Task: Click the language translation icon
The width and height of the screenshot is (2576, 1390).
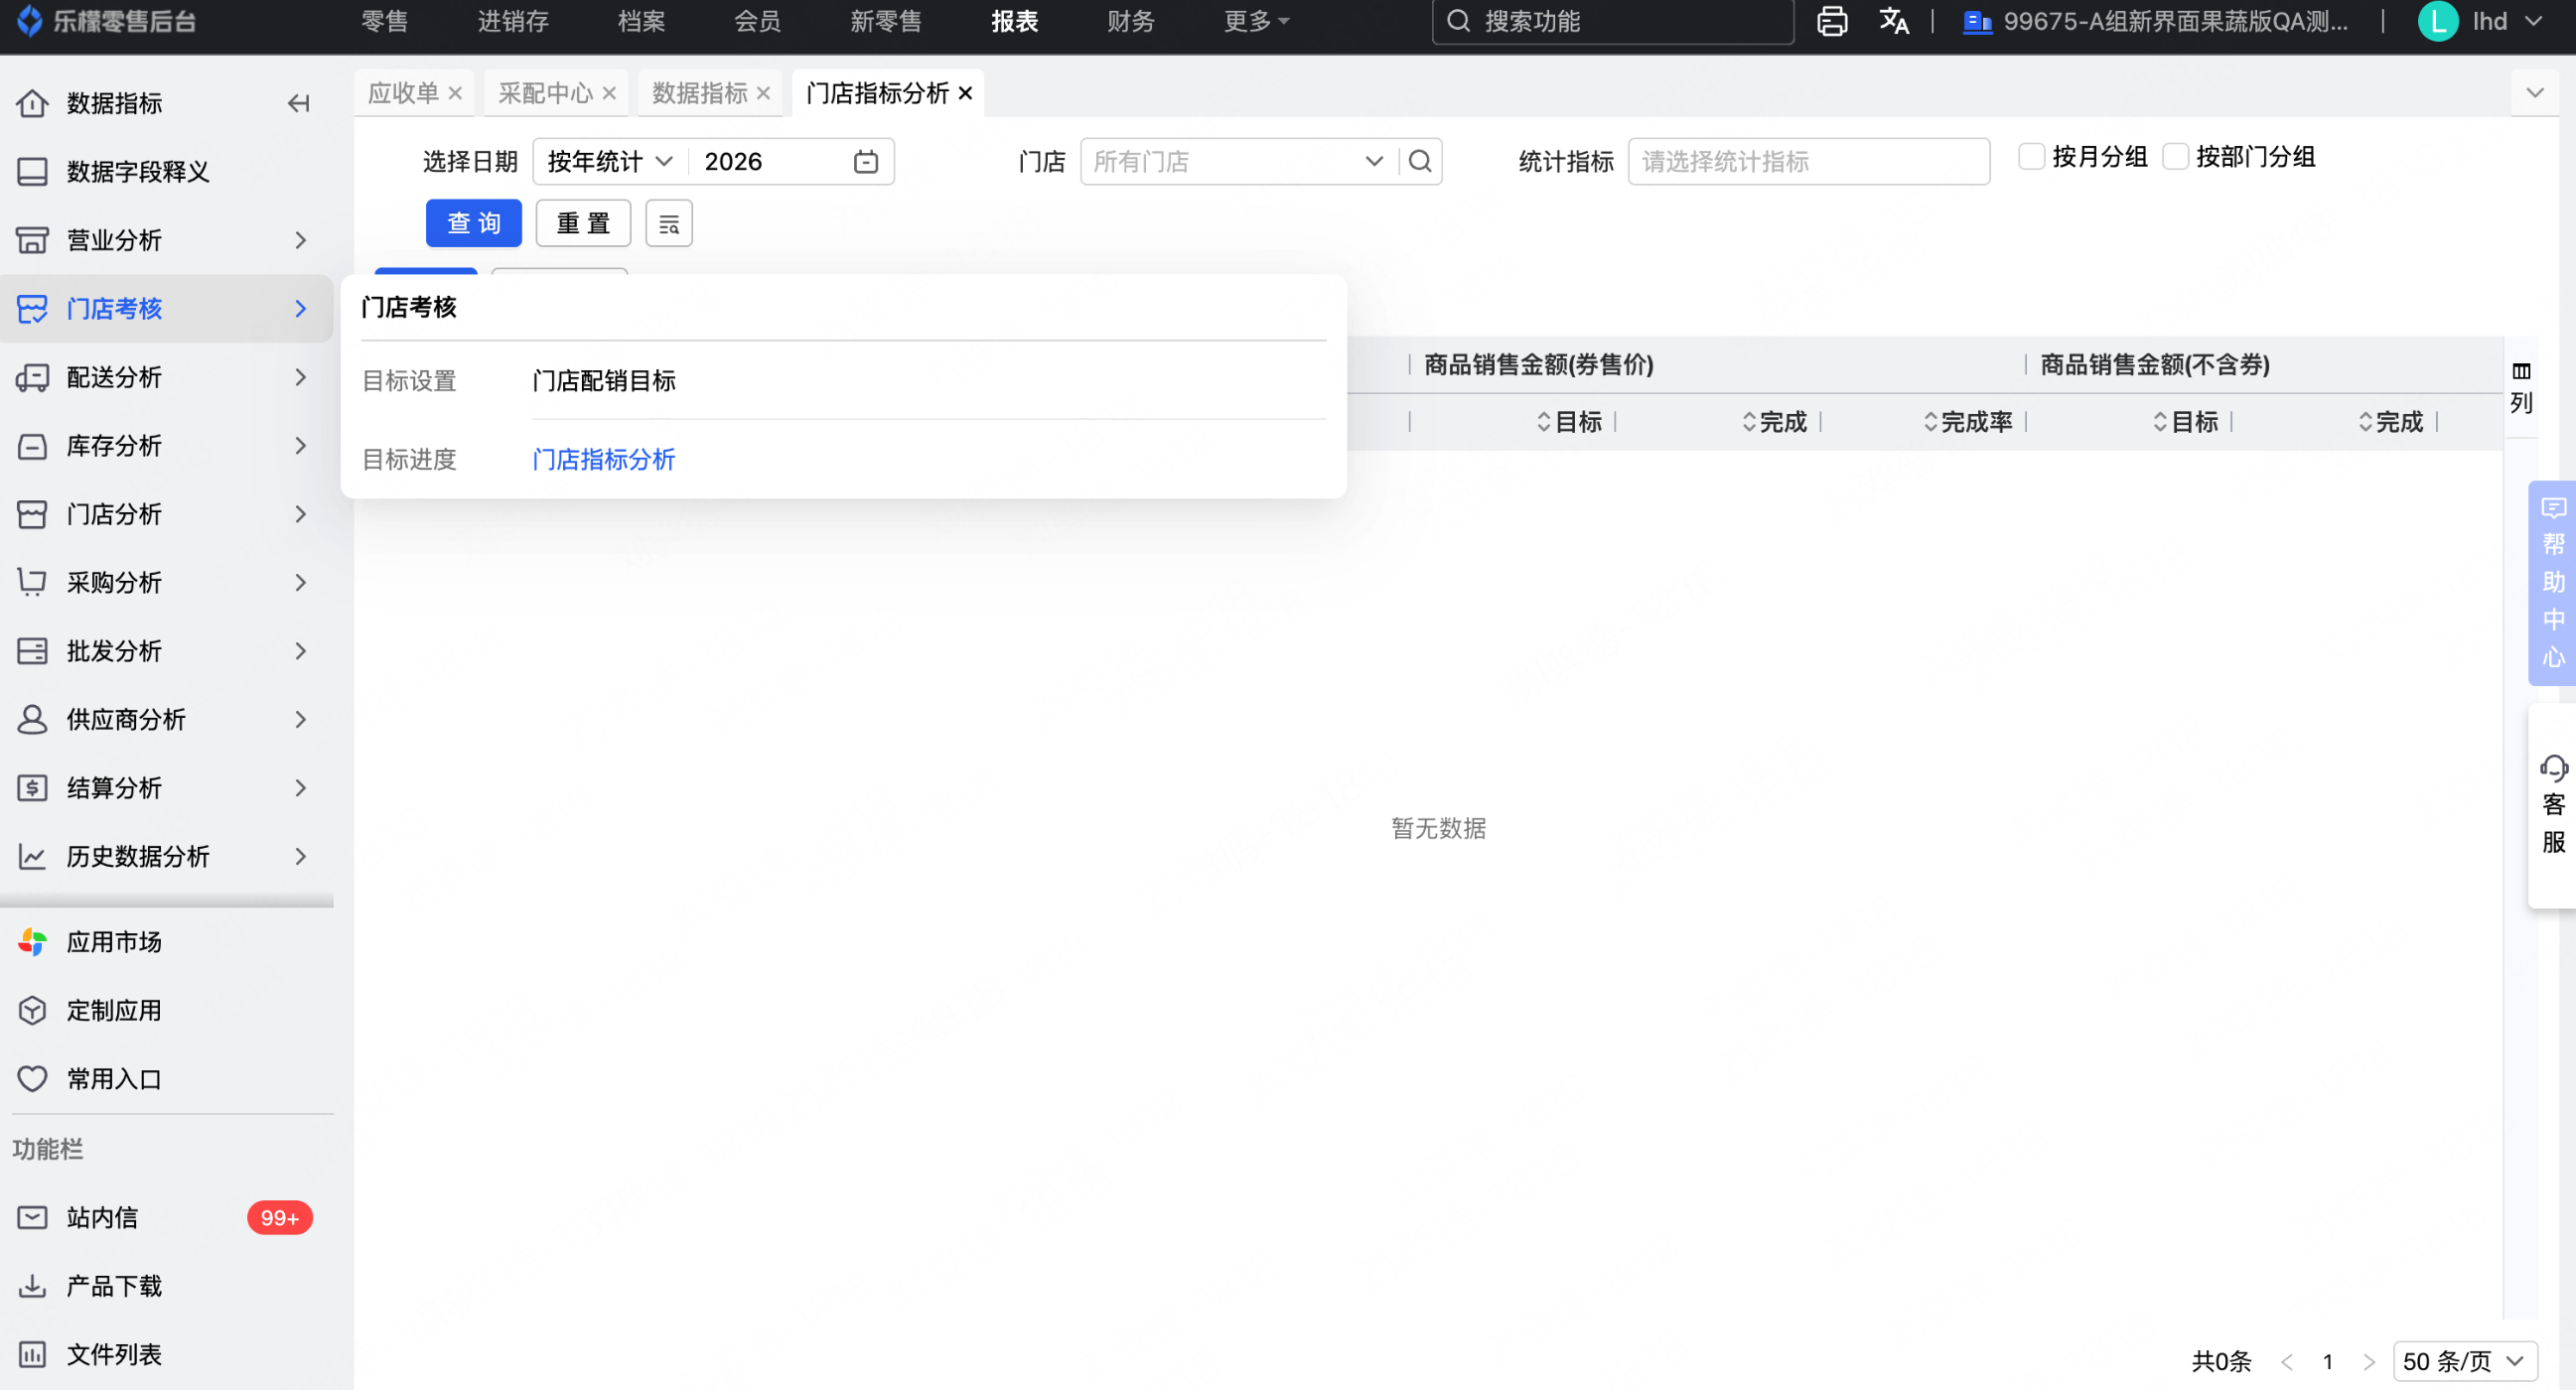Action: point(1893,21)
